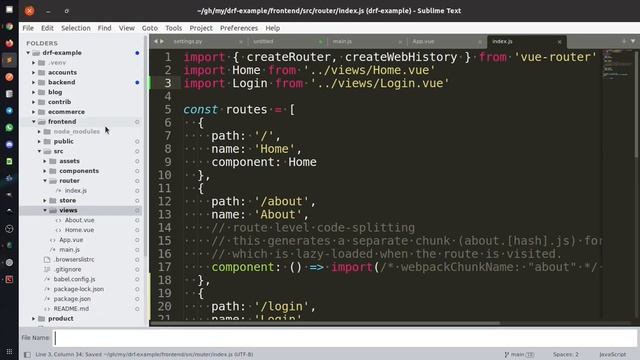Collapse the drf-example root folder
This screenshot has height=360, width=640.
click(x=28, y=53)
